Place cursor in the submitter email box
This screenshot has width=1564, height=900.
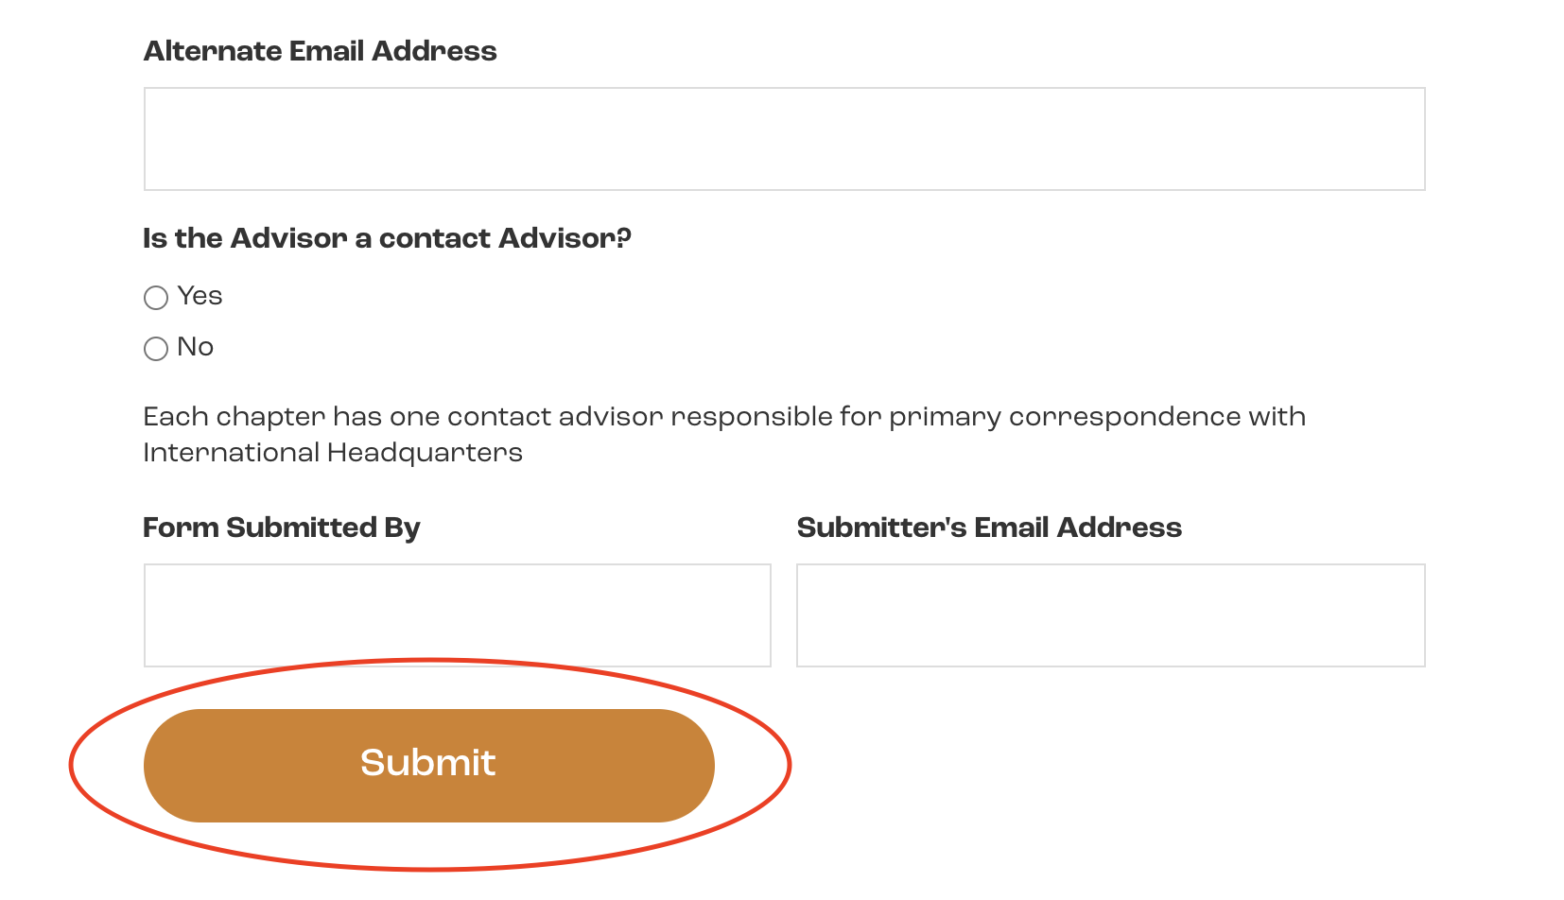1111,615
